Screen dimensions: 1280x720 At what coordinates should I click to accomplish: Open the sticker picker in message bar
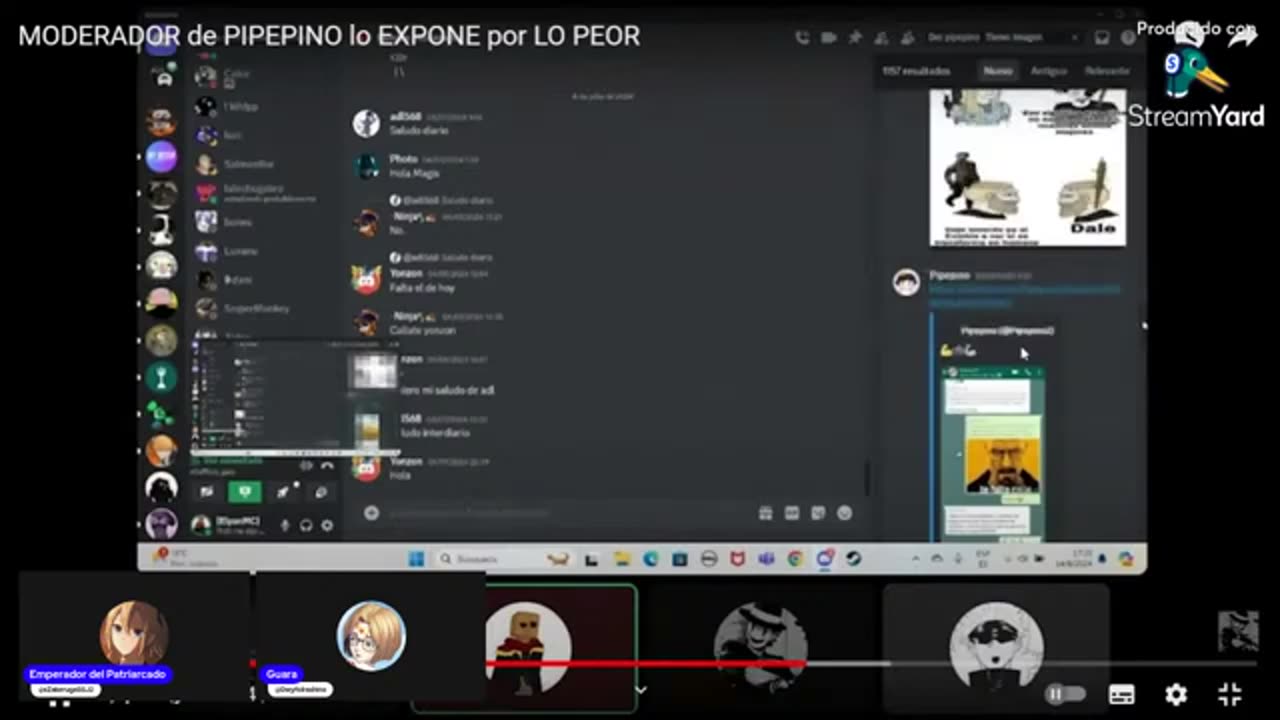tap(818, 513)
